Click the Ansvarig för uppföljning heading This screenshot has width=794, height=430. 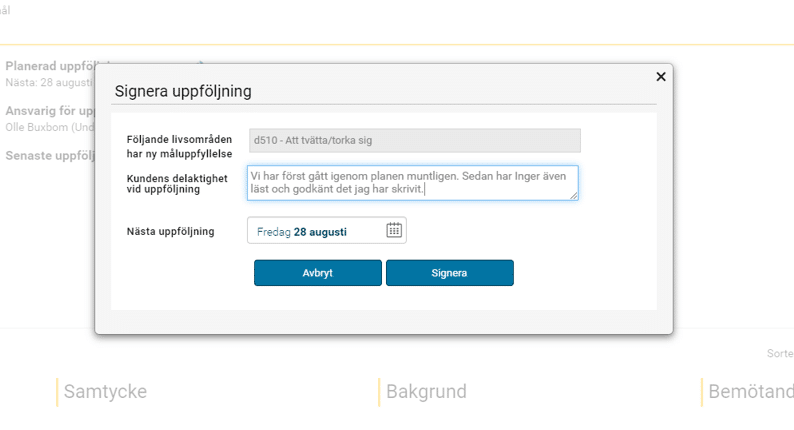(x=50, y=111)
